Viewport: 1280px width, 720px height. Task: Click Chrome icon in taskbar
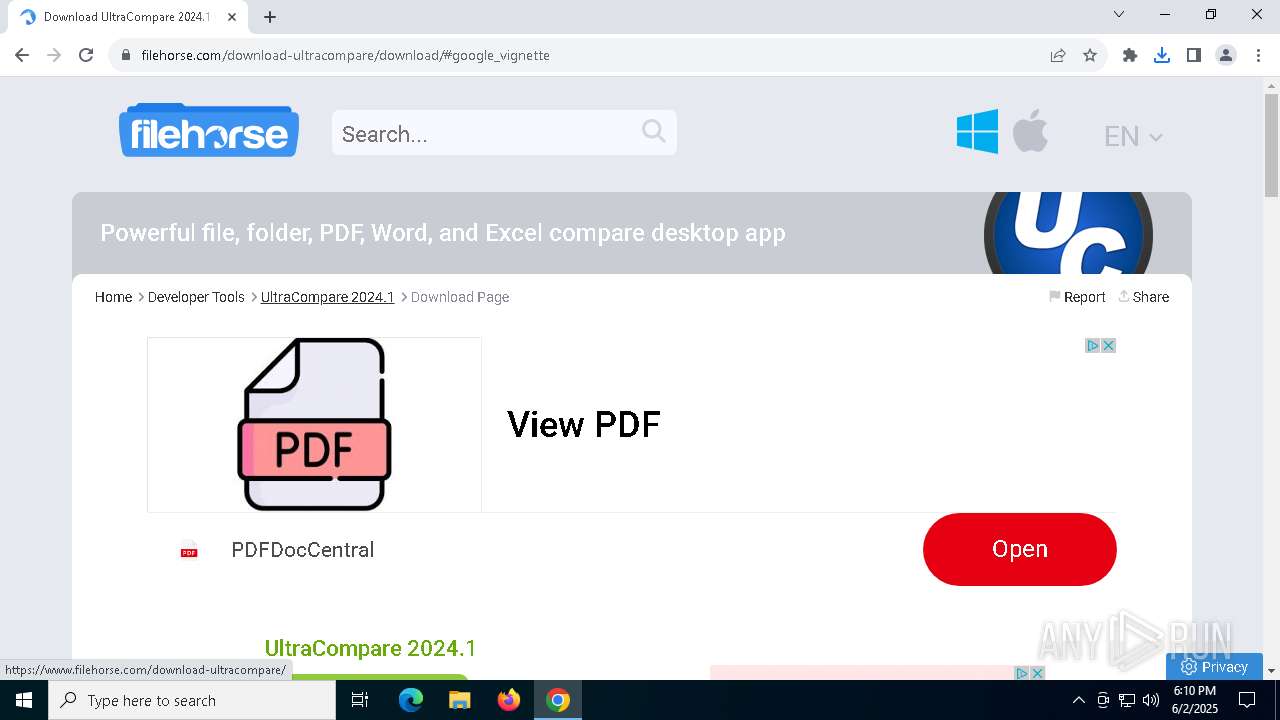[x=558, y=700]
